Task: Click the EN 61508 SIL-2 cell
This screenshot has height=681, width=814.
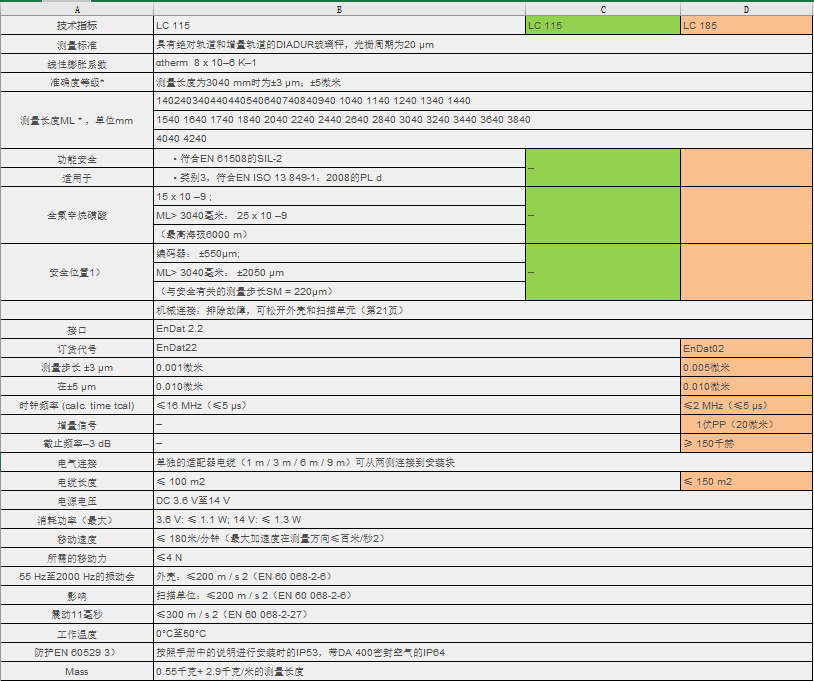Action: 339,158
